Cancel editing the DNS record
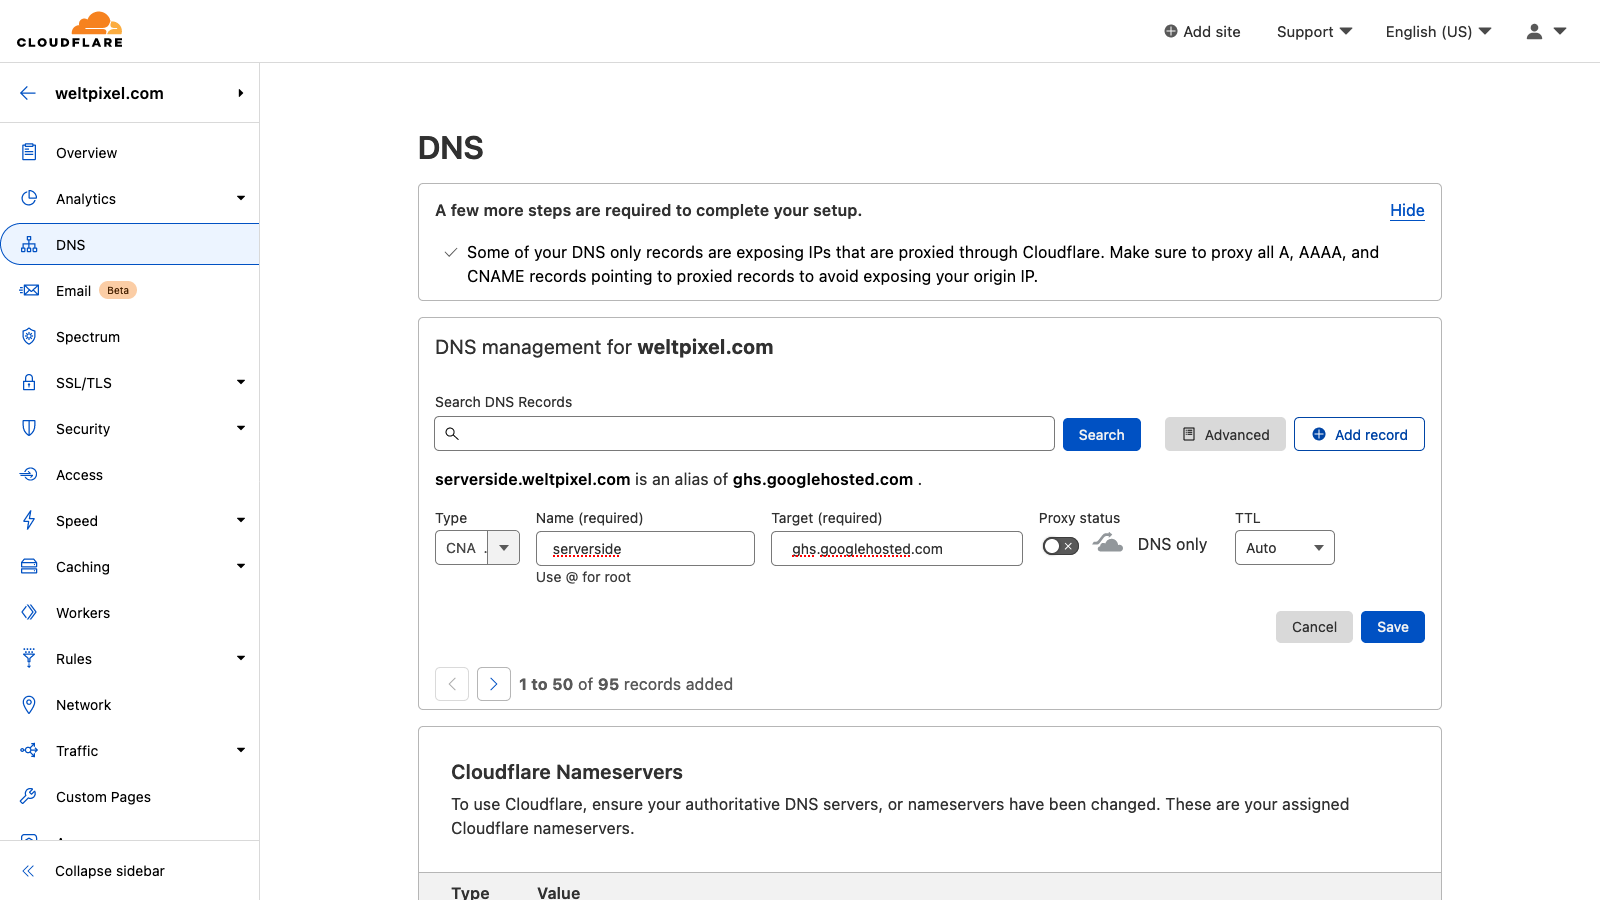This screenshot has width=1600, height=900. pos(1314,627)
